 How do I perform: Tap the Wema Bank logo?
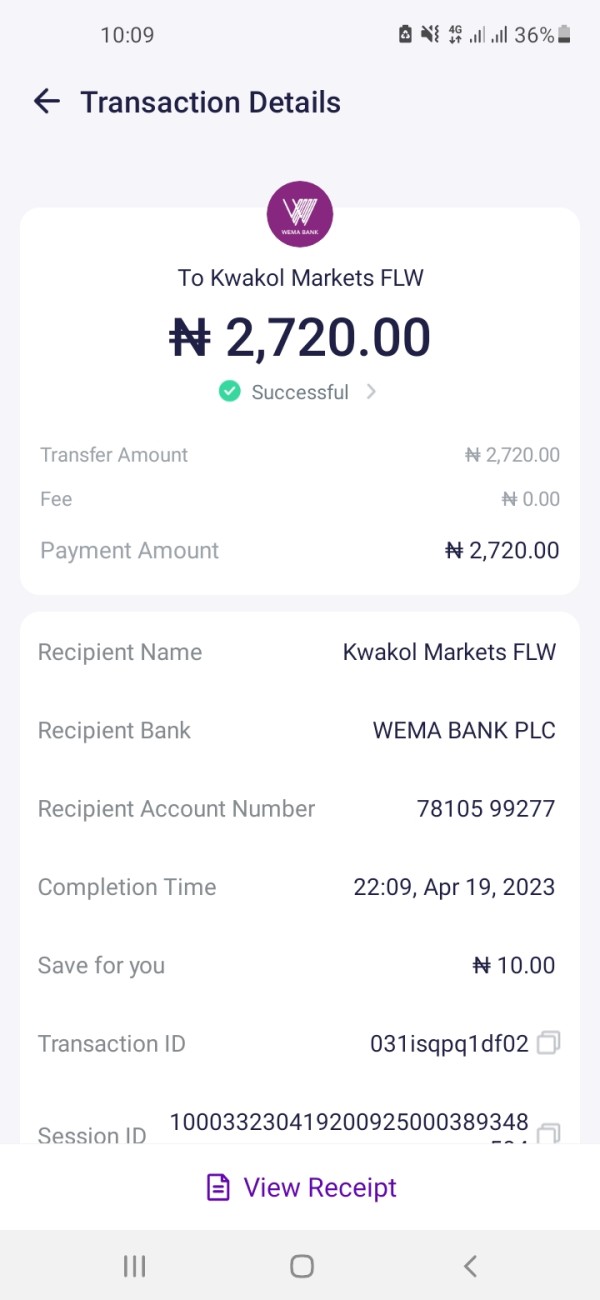[x=300, y=213]
